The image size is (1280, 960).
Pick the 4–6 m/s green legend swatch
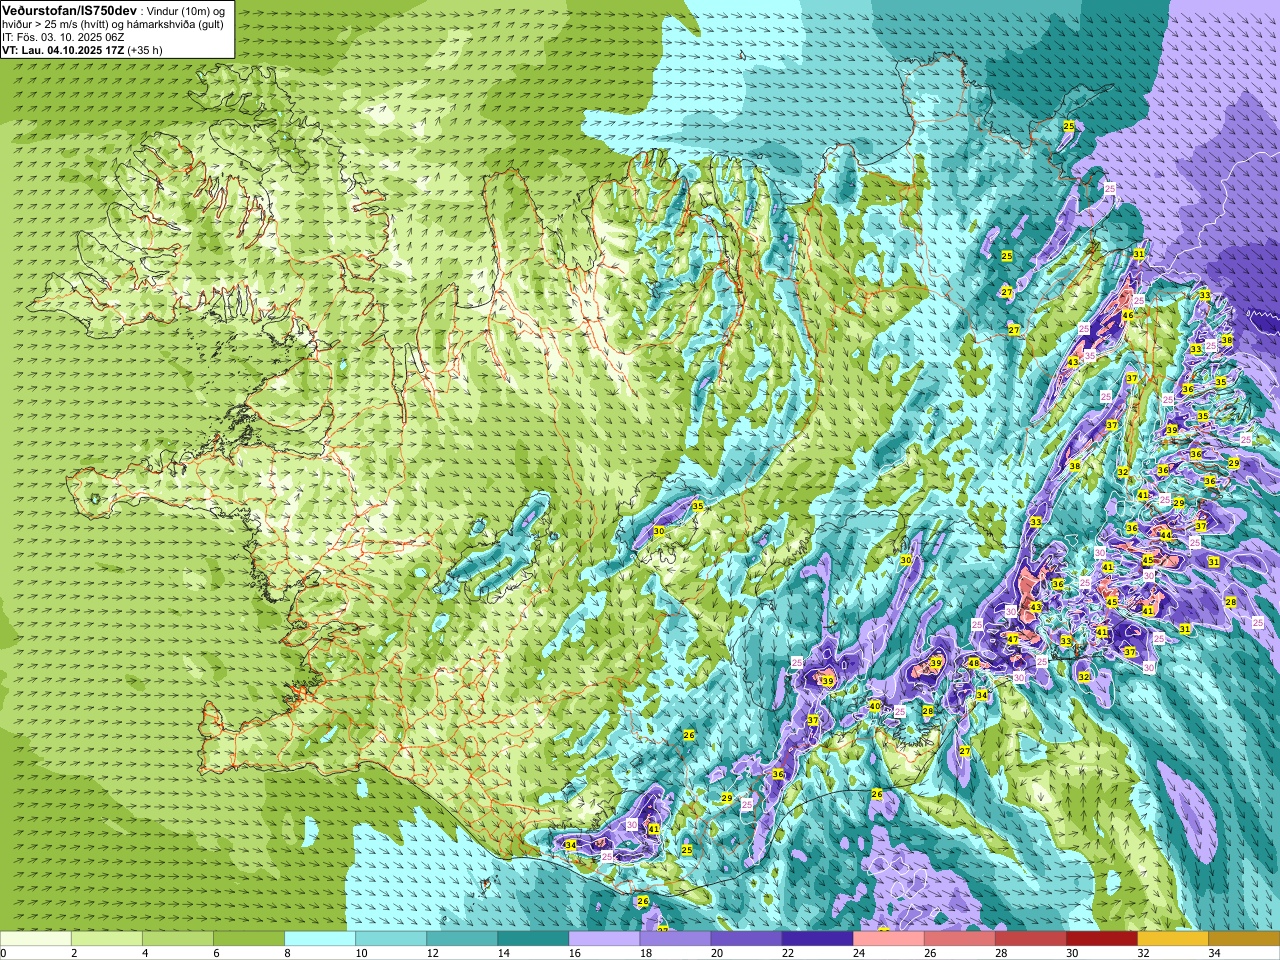(x=178, y=939)
